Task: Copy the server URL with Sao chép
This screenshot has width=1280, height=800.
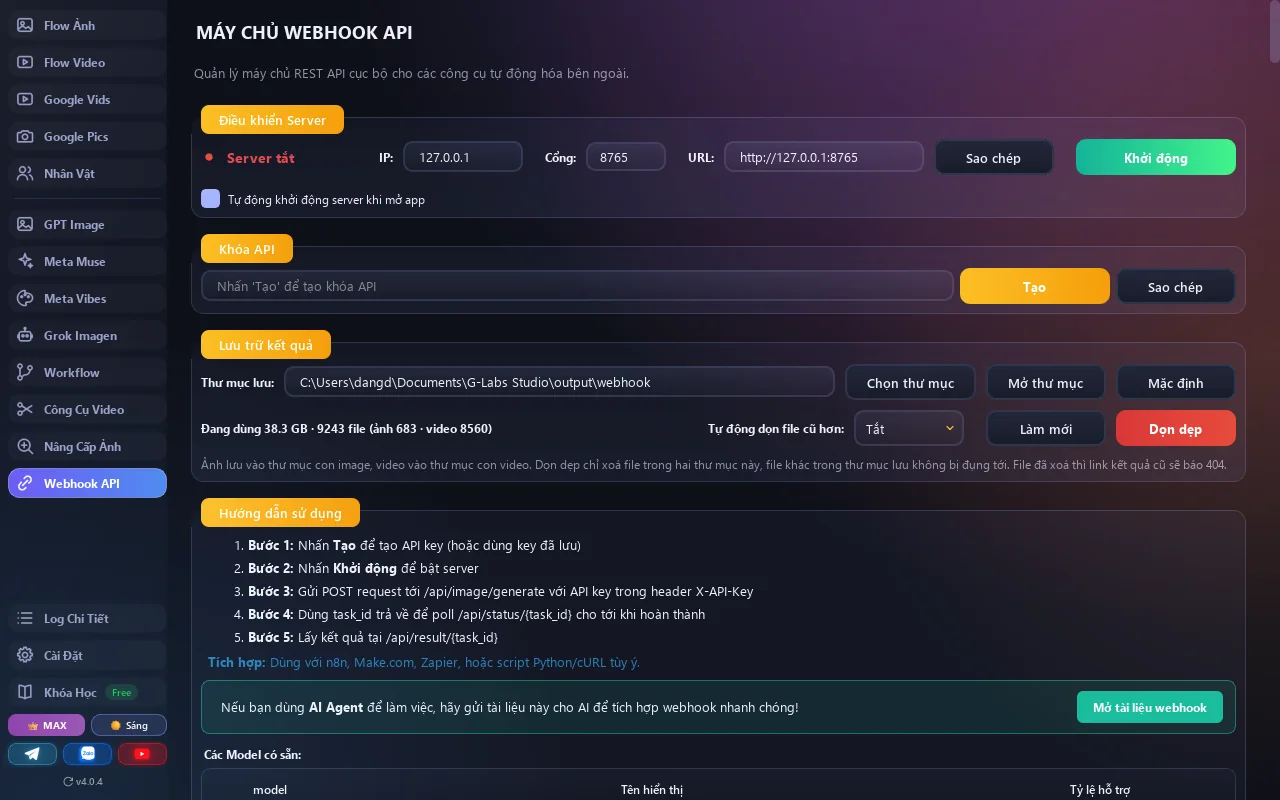Action: pos(993,158)
